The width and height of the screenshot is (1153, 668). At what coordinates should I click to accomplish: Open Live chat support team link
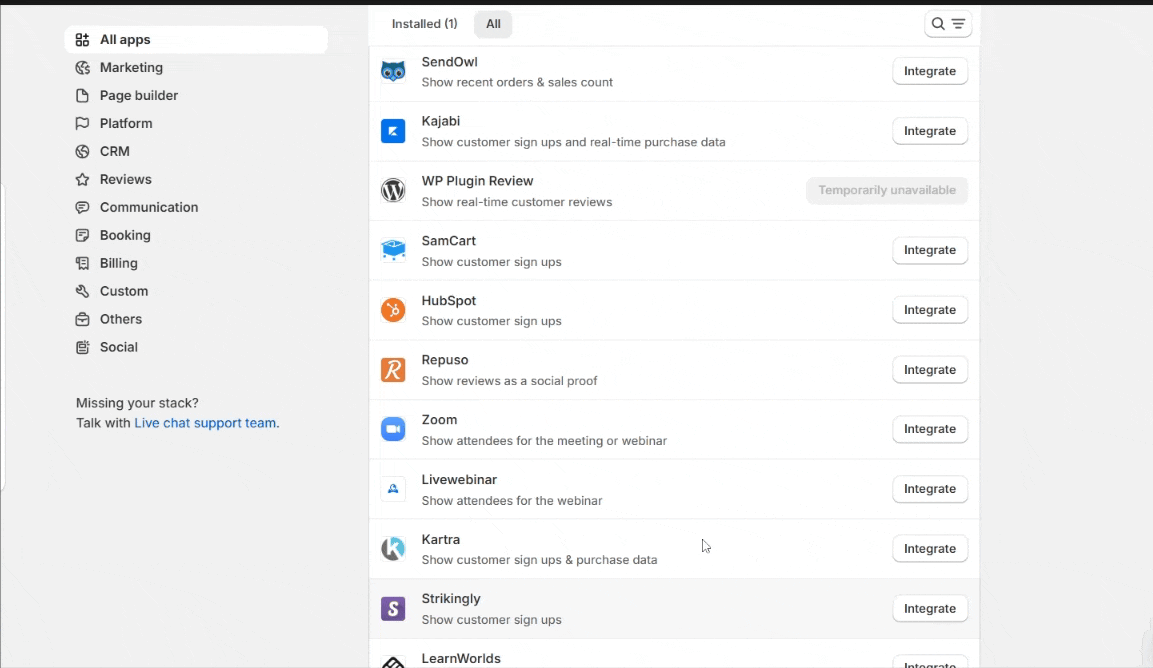pyautogui.click(x=206, y=423)
